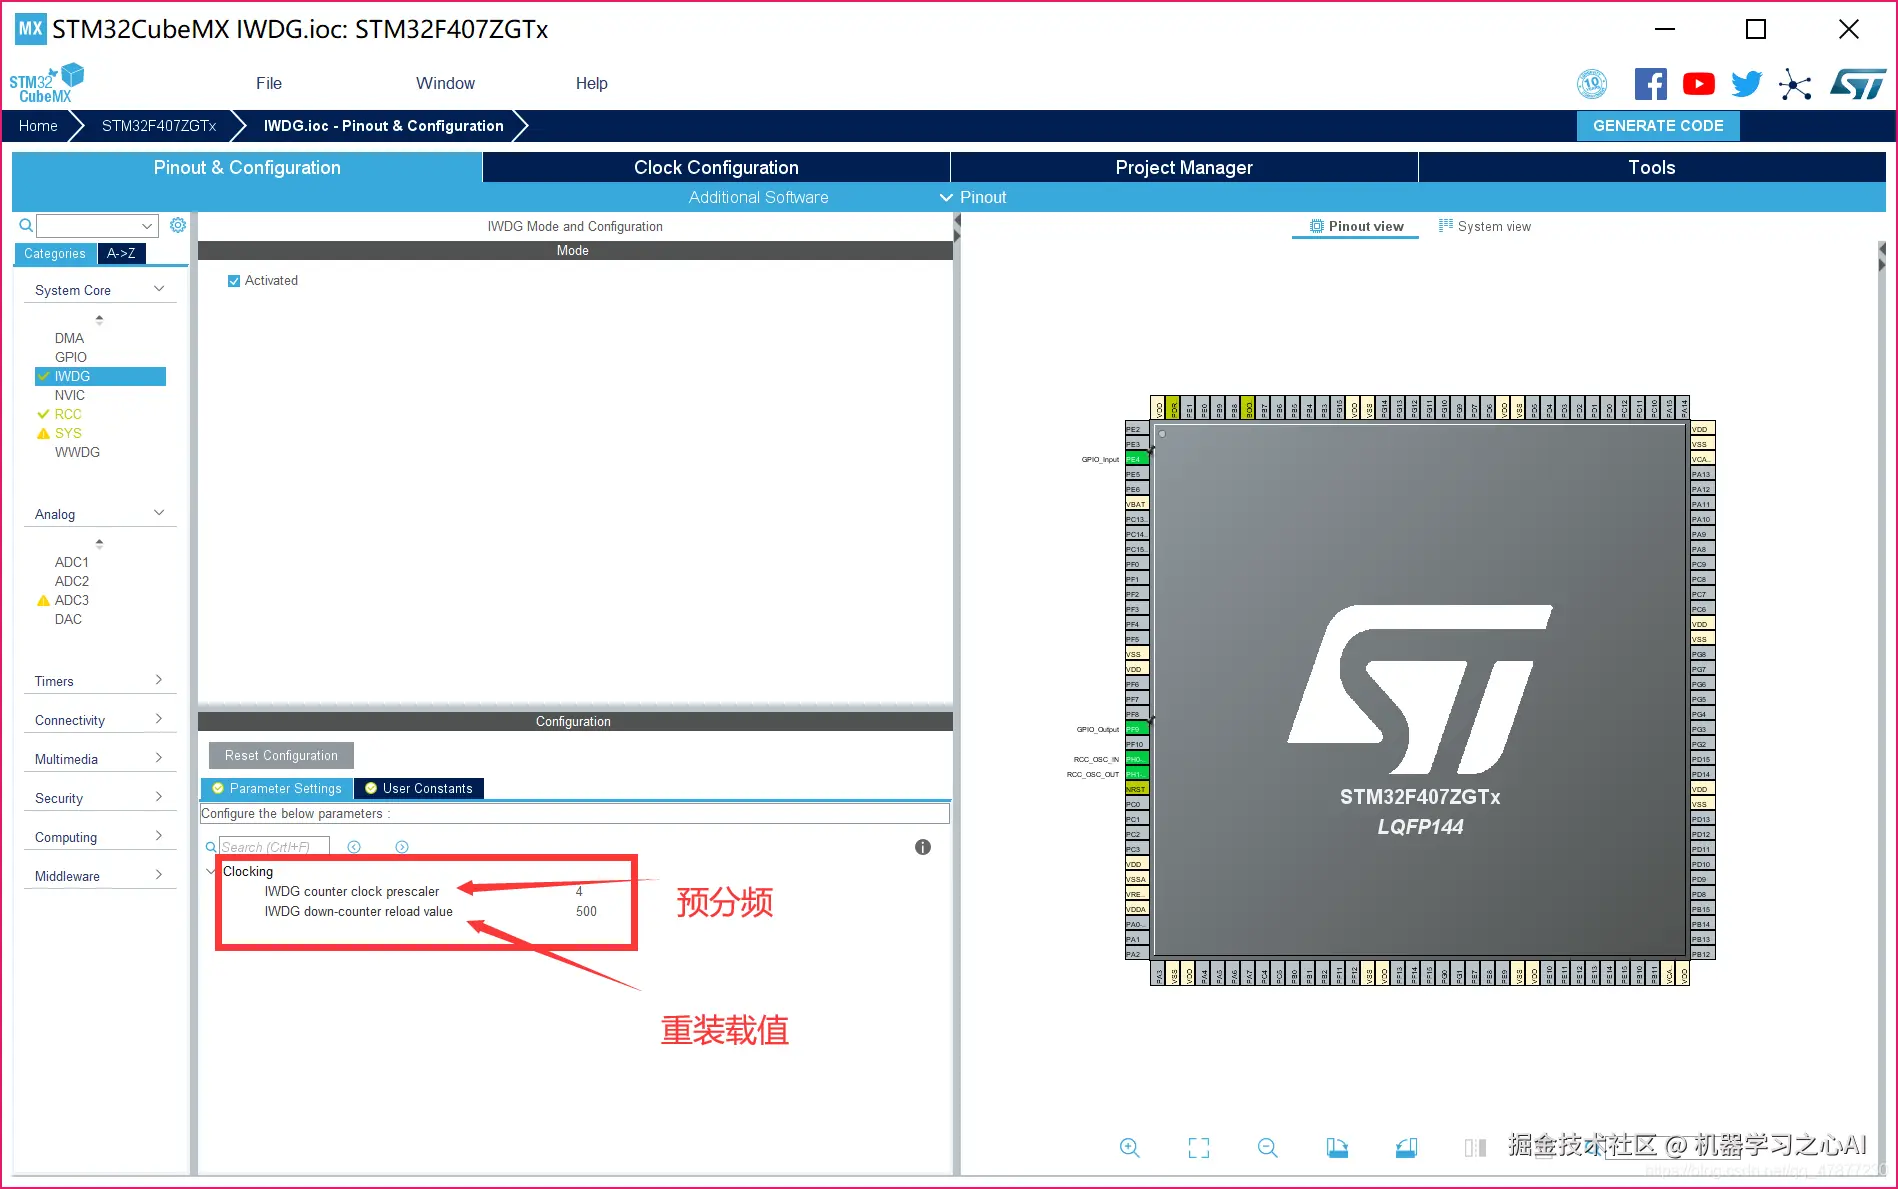Screen dimensions: 1898x1189
Task: Open Additional Software
Action: click(758, 197)
